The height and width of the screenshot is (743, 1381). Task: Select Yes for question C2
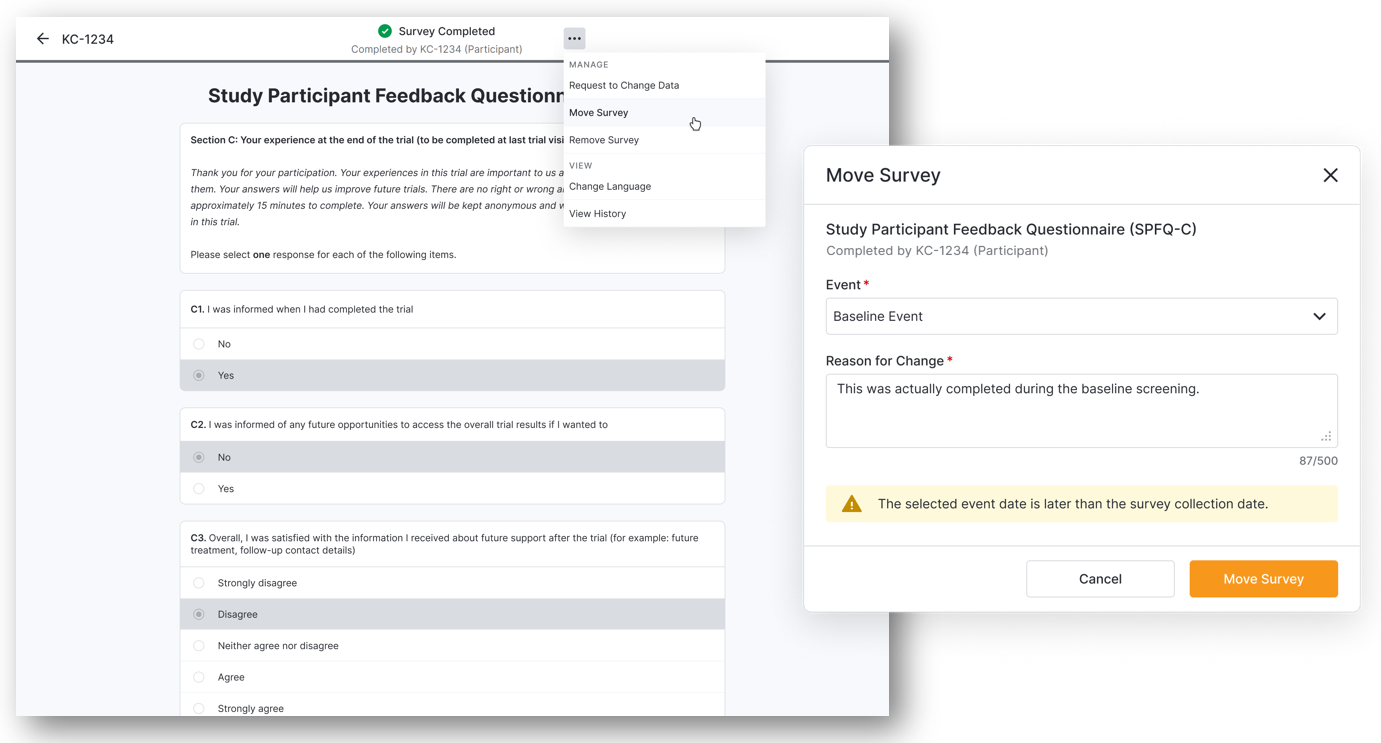[199, 489]
